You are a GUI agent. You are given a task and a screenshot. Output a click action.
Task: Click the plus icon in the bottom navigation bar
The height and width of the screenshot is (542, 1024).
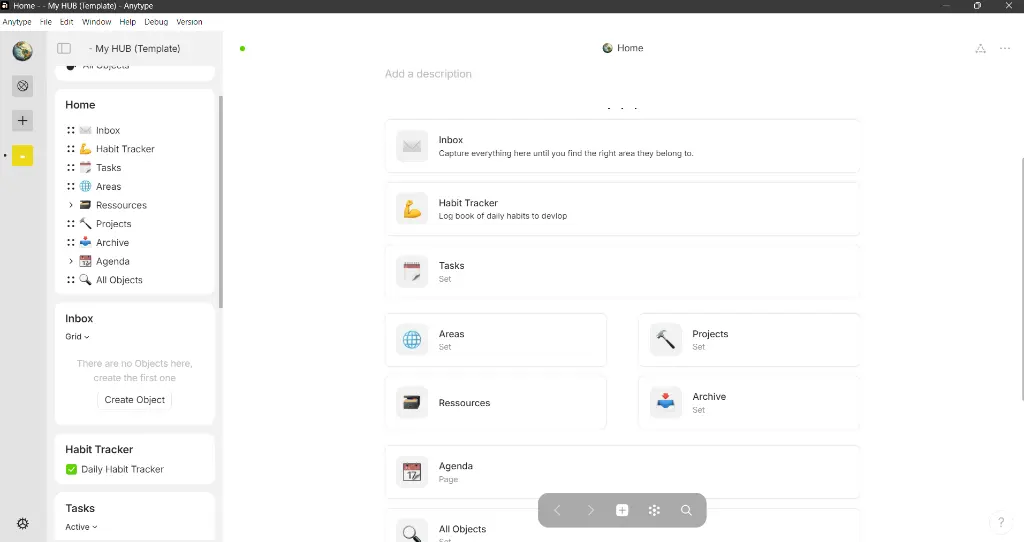(622, 510)
